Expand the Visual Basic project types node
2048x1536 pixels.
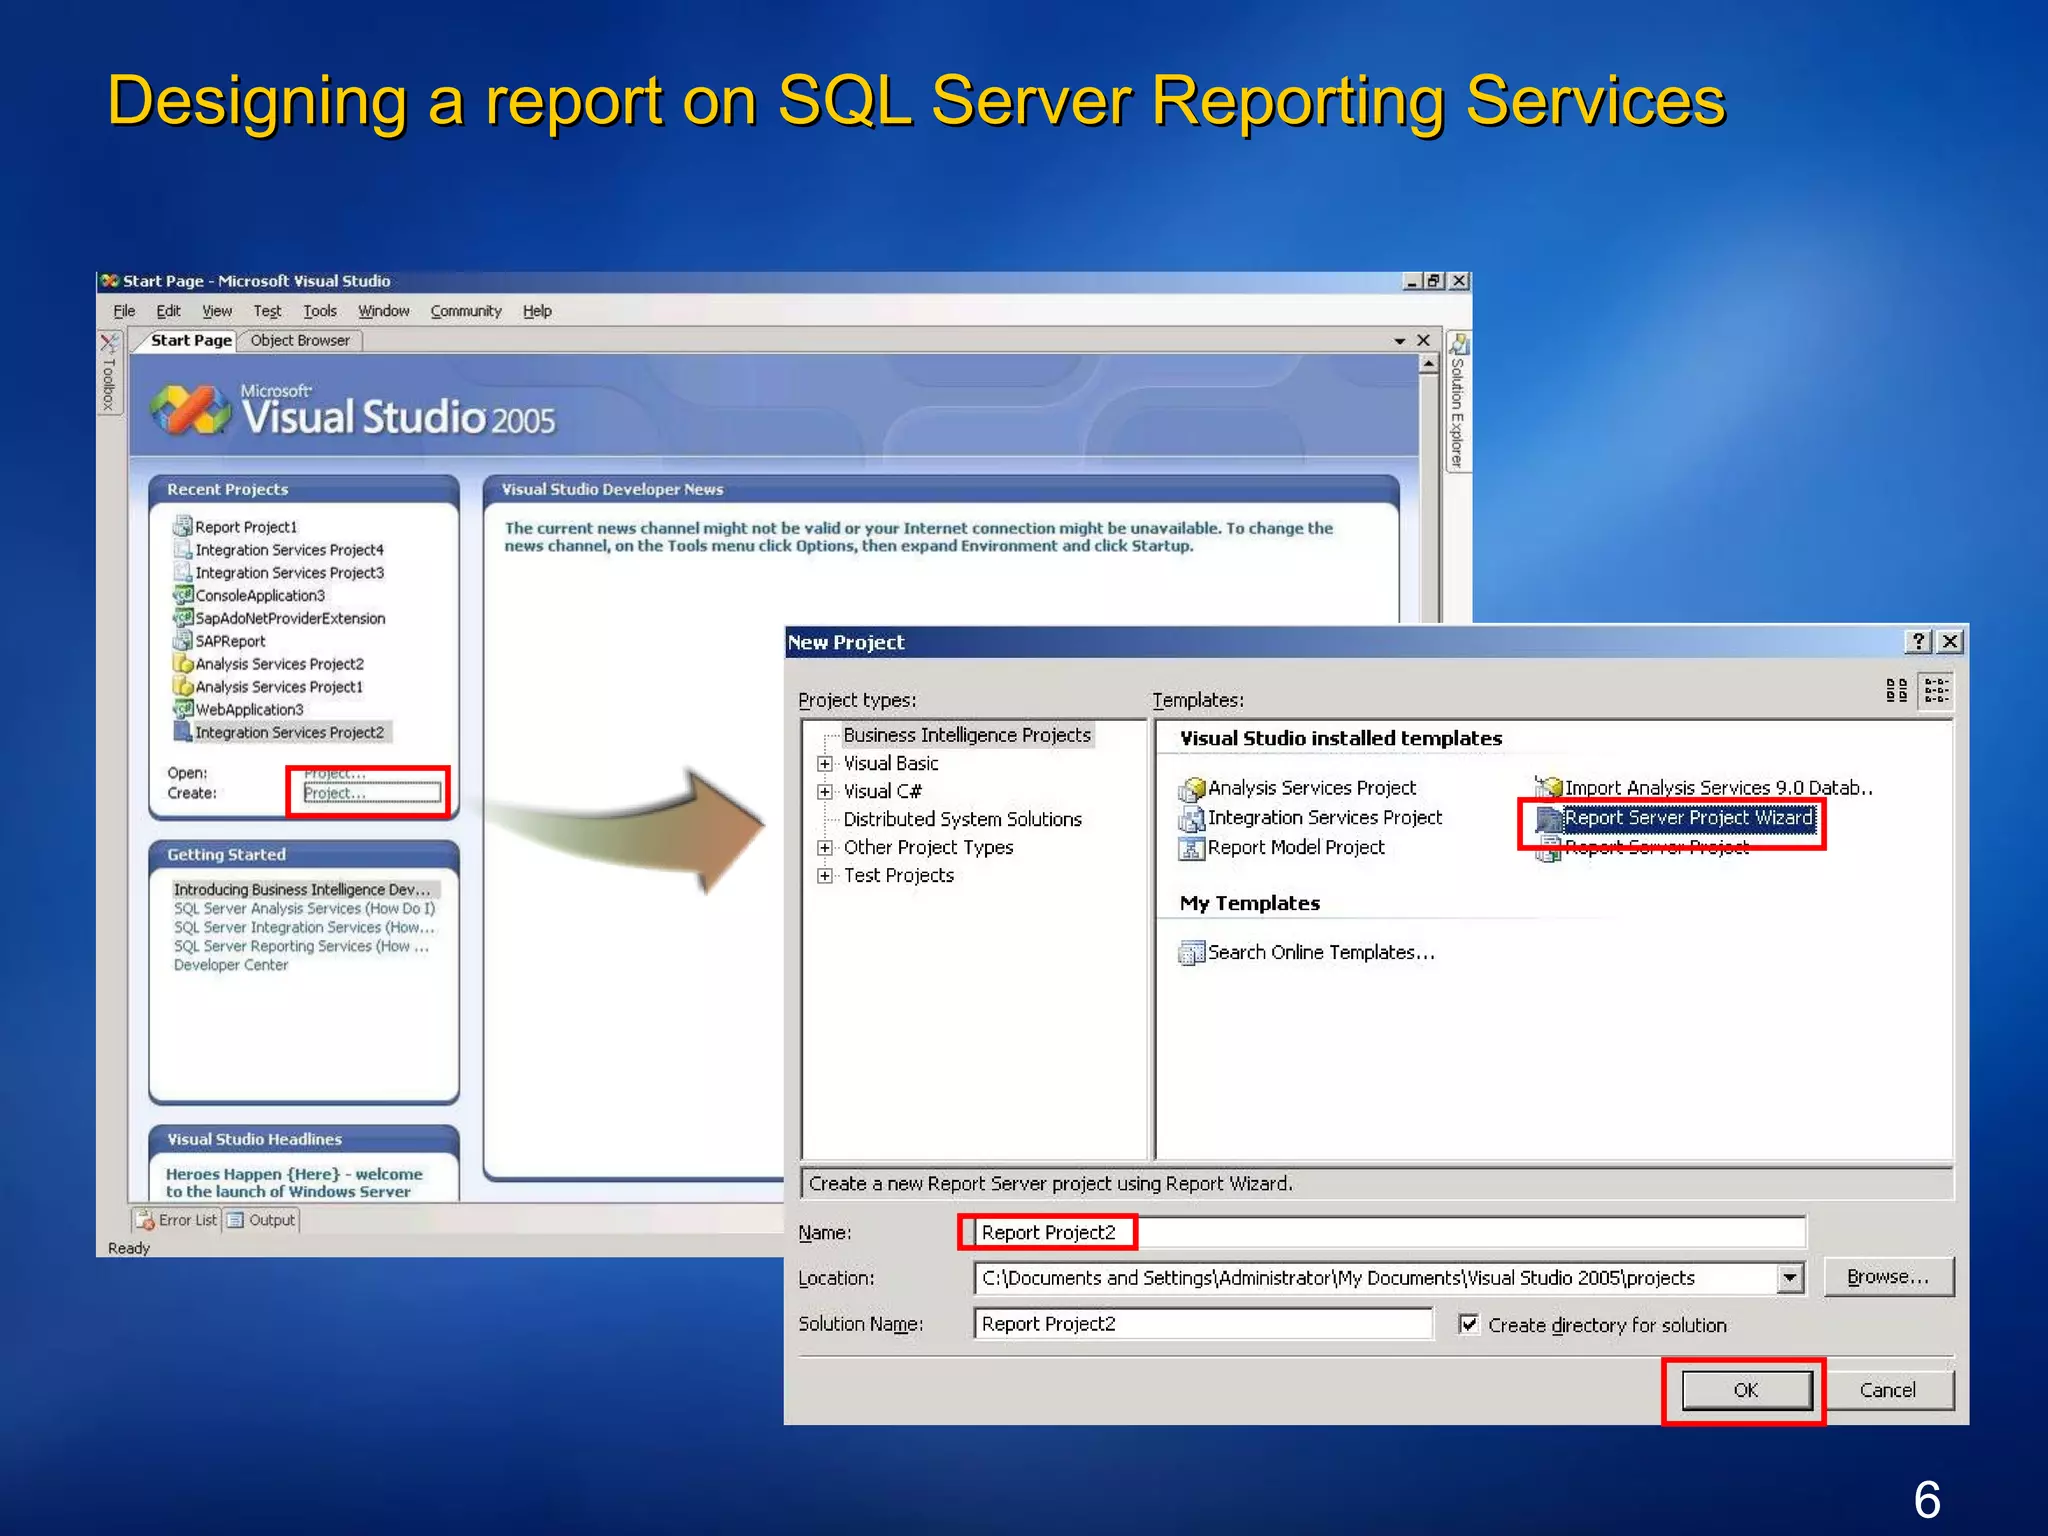coord(825,764)
